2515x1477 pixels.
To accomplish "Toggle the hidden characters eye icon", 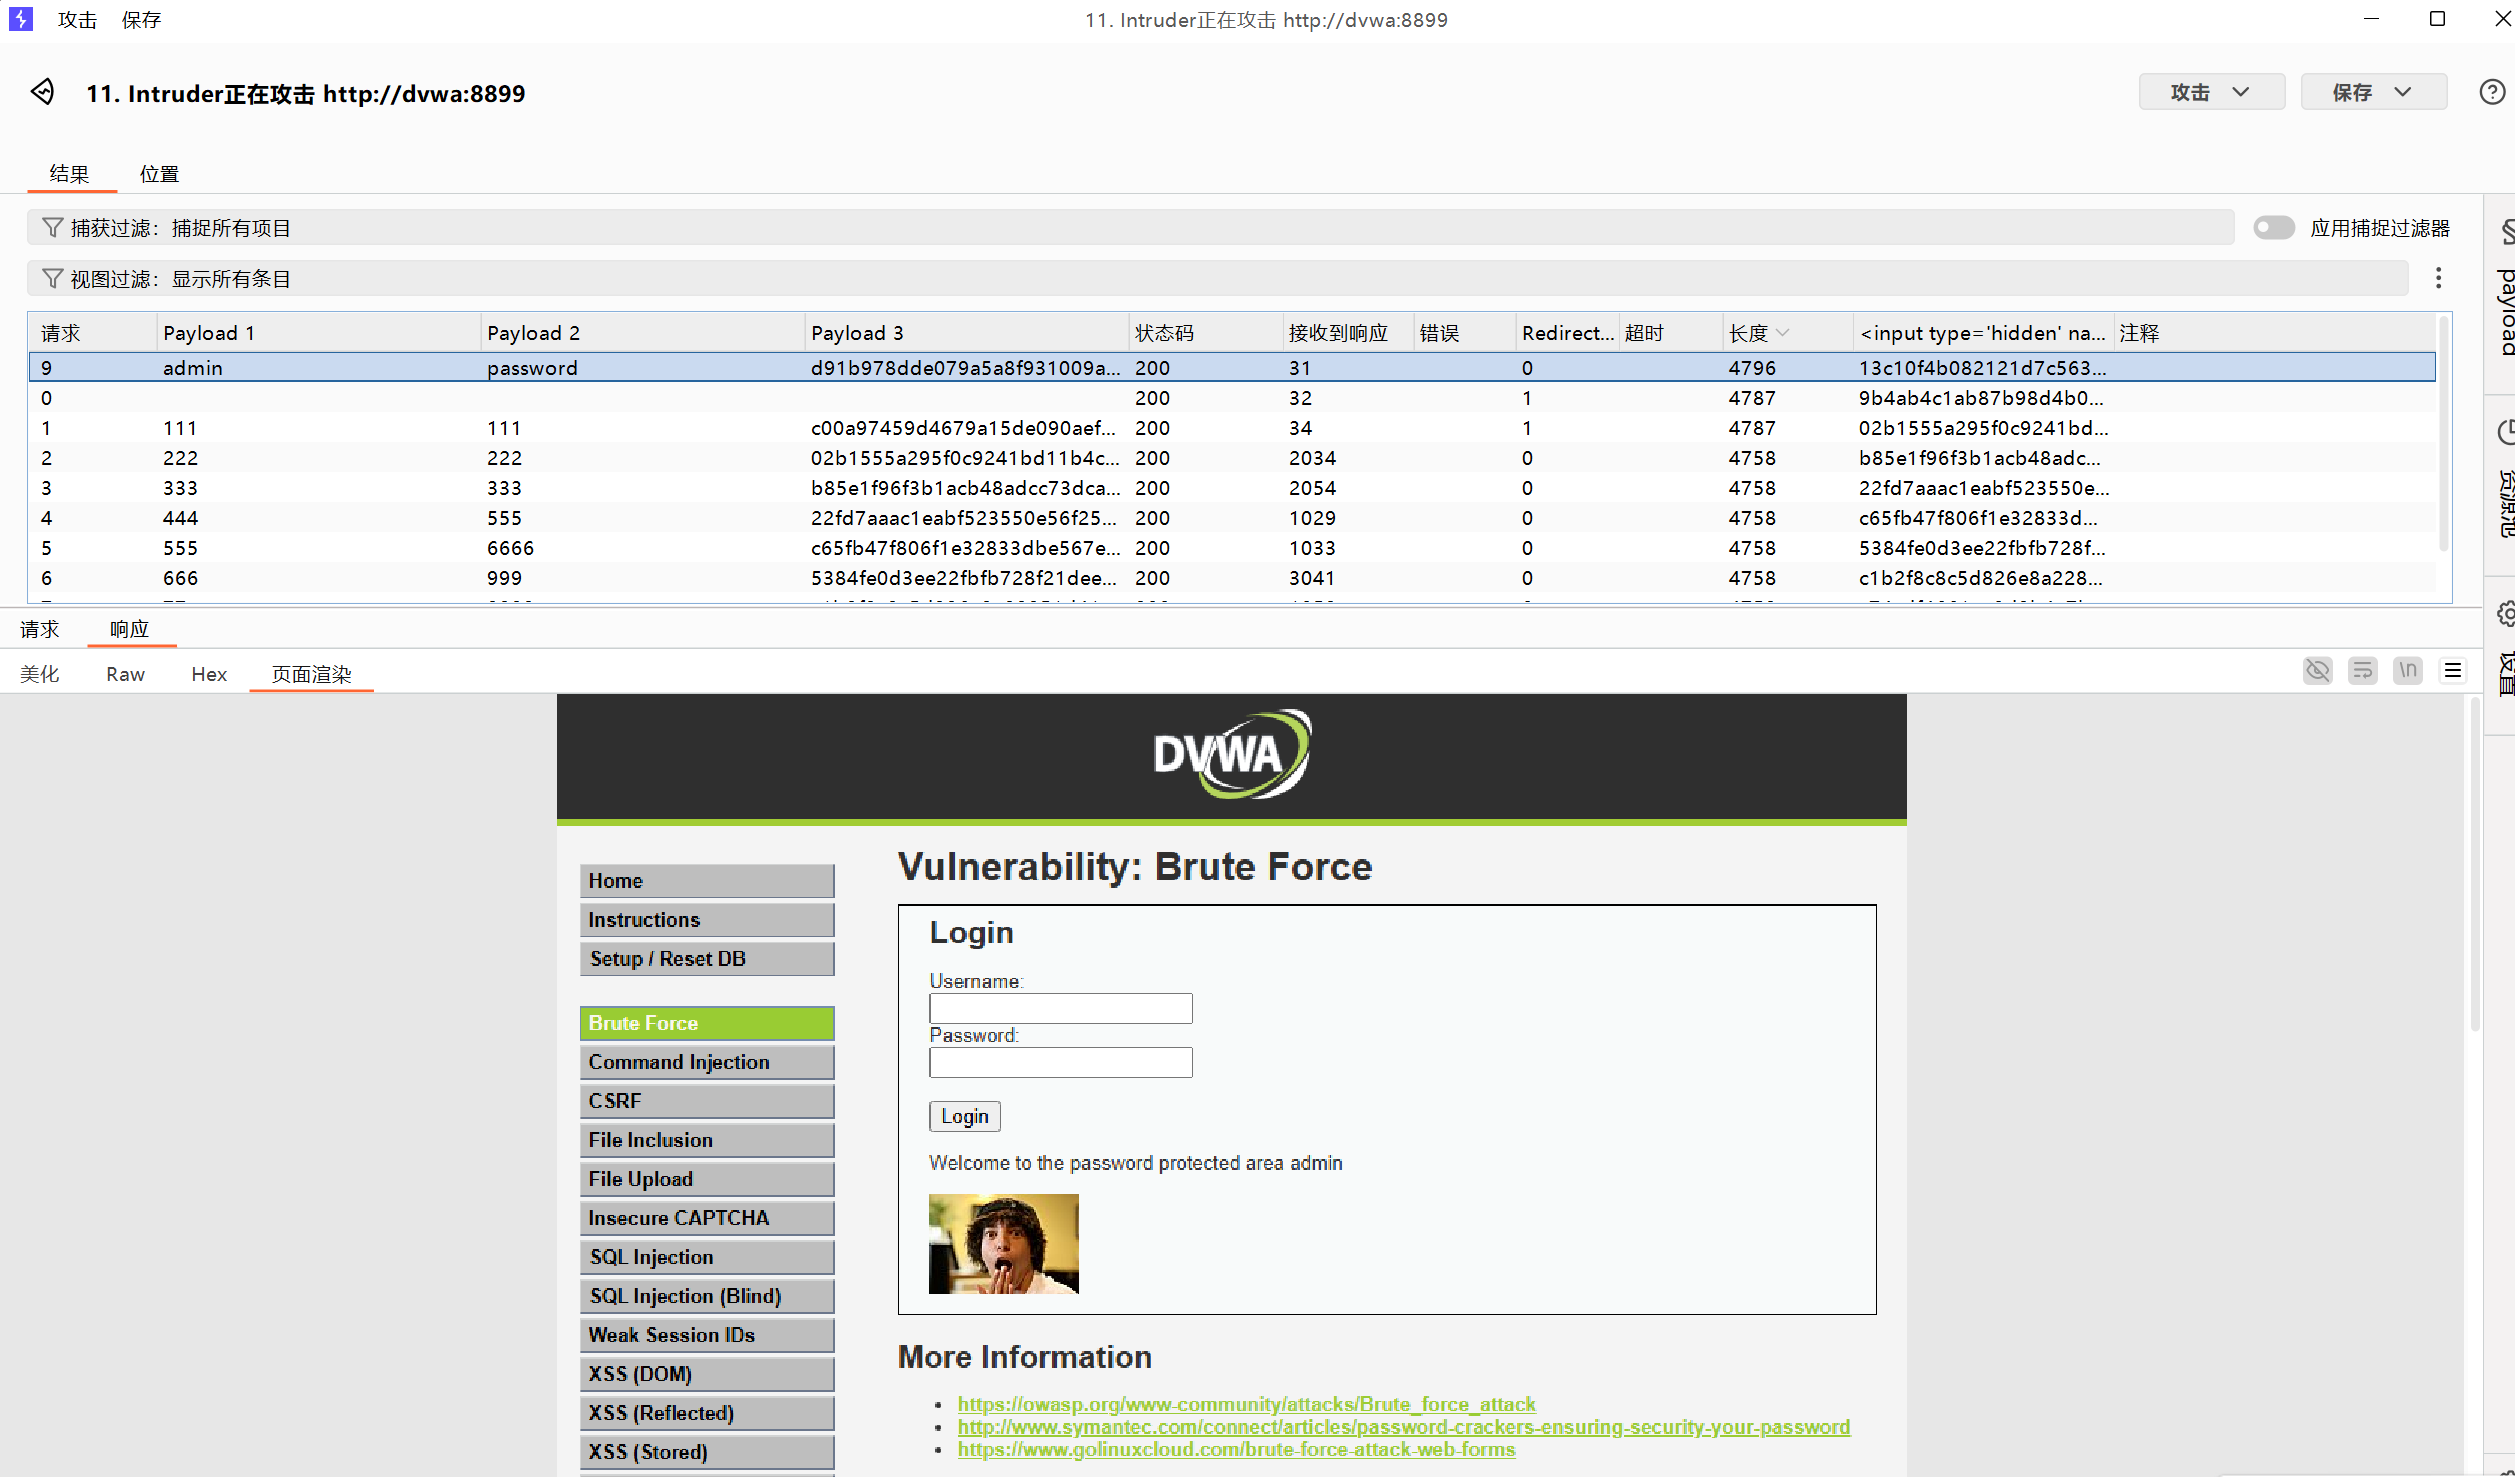I will [x=2317, y=670].
